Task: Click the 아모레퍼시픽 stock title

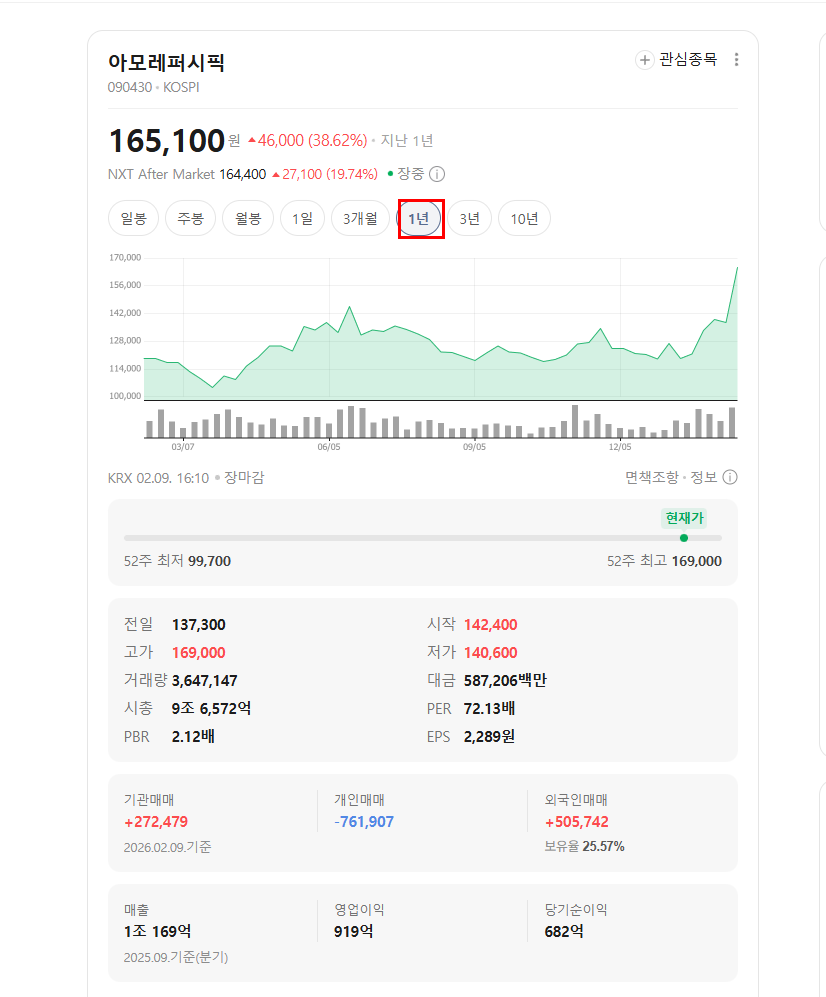Action: pos(166,62)
